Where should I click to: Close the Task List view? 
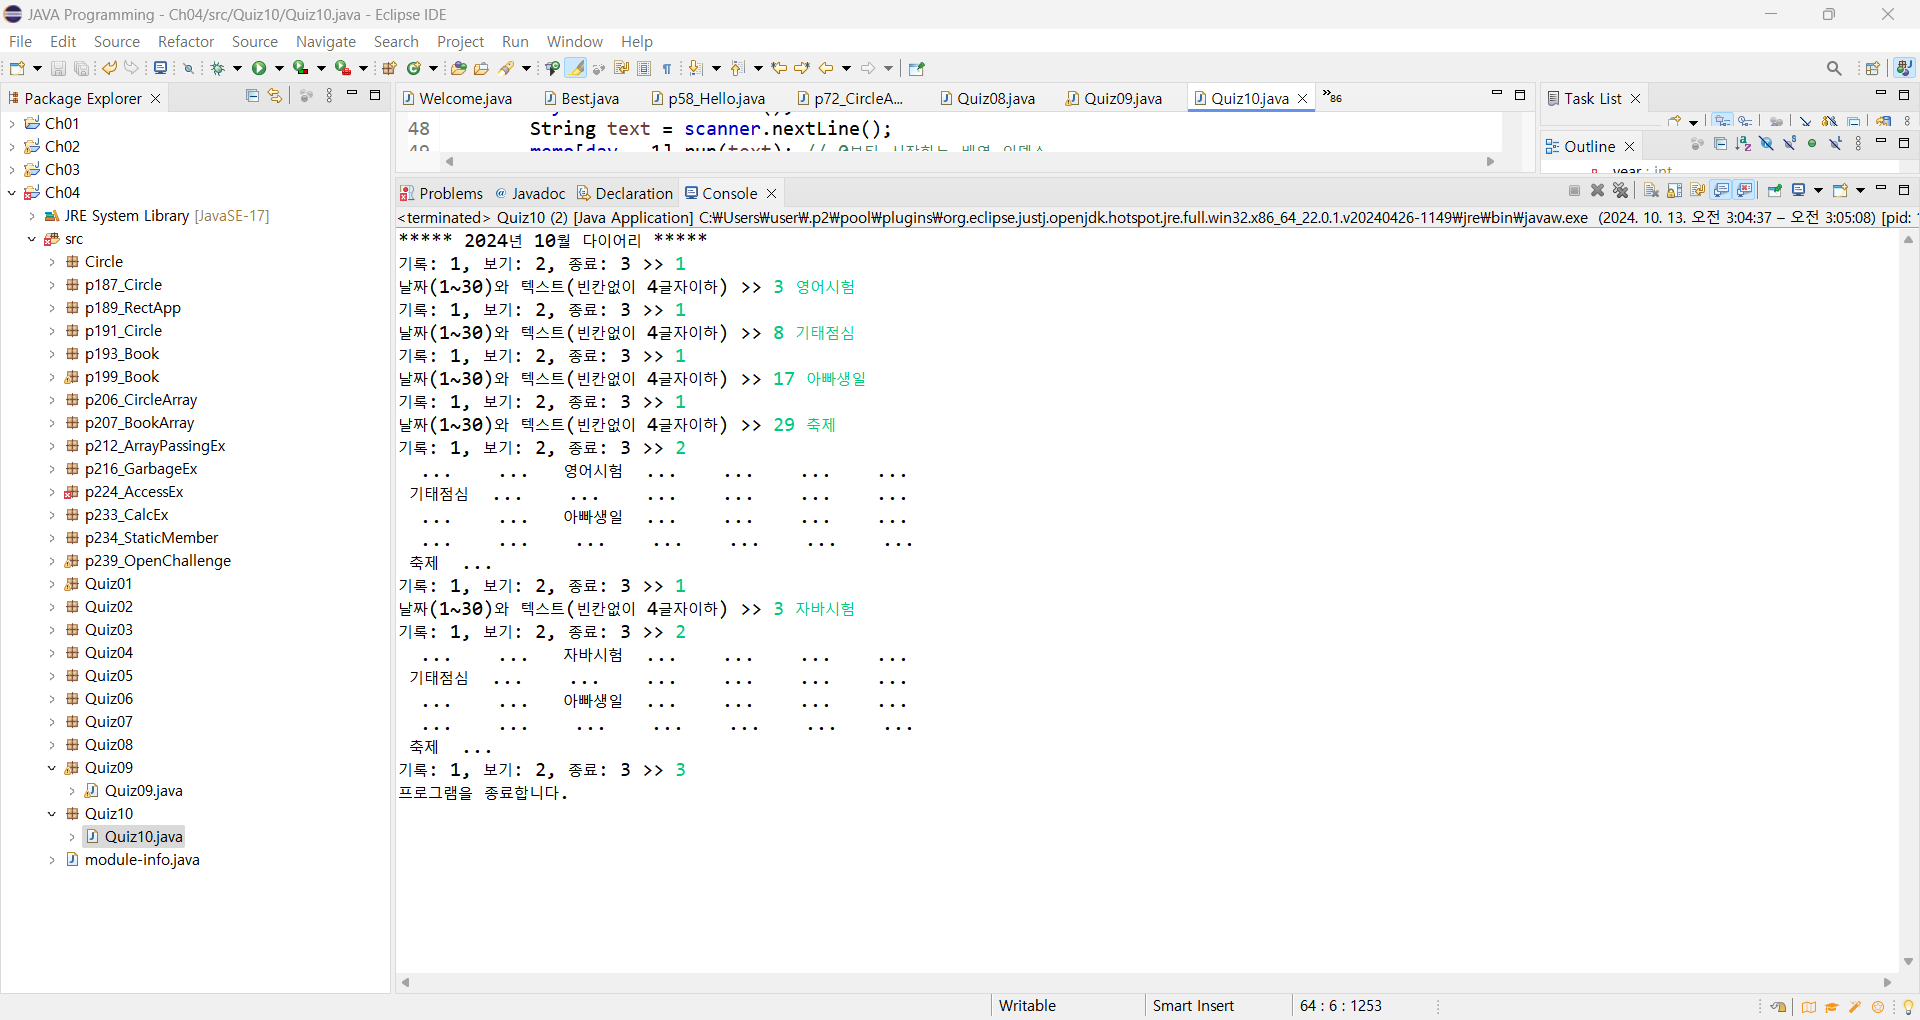click(1636, 98)
